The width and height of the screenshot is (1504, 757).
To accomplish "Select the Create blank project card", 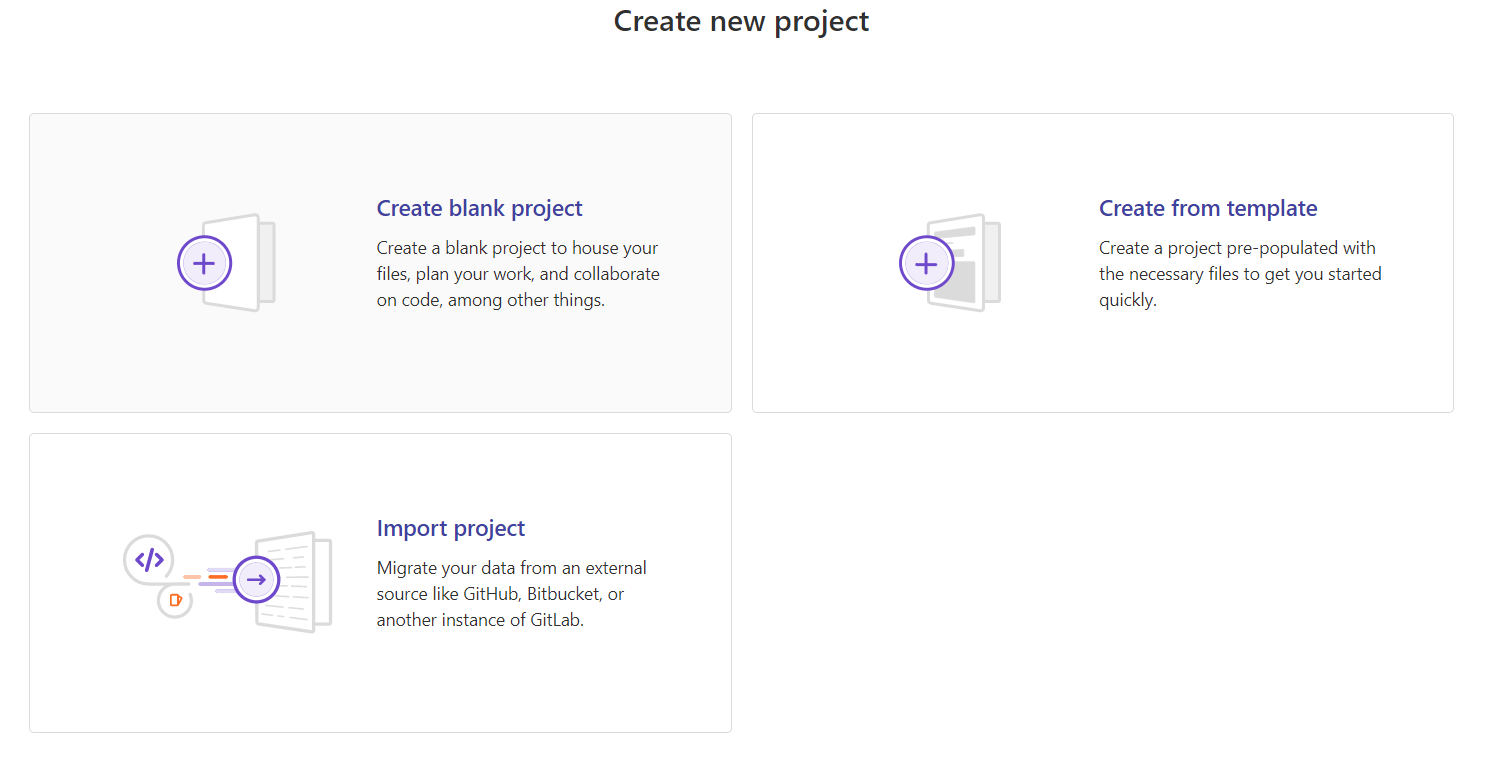I will pyautogui.click(x=380, y=262).
